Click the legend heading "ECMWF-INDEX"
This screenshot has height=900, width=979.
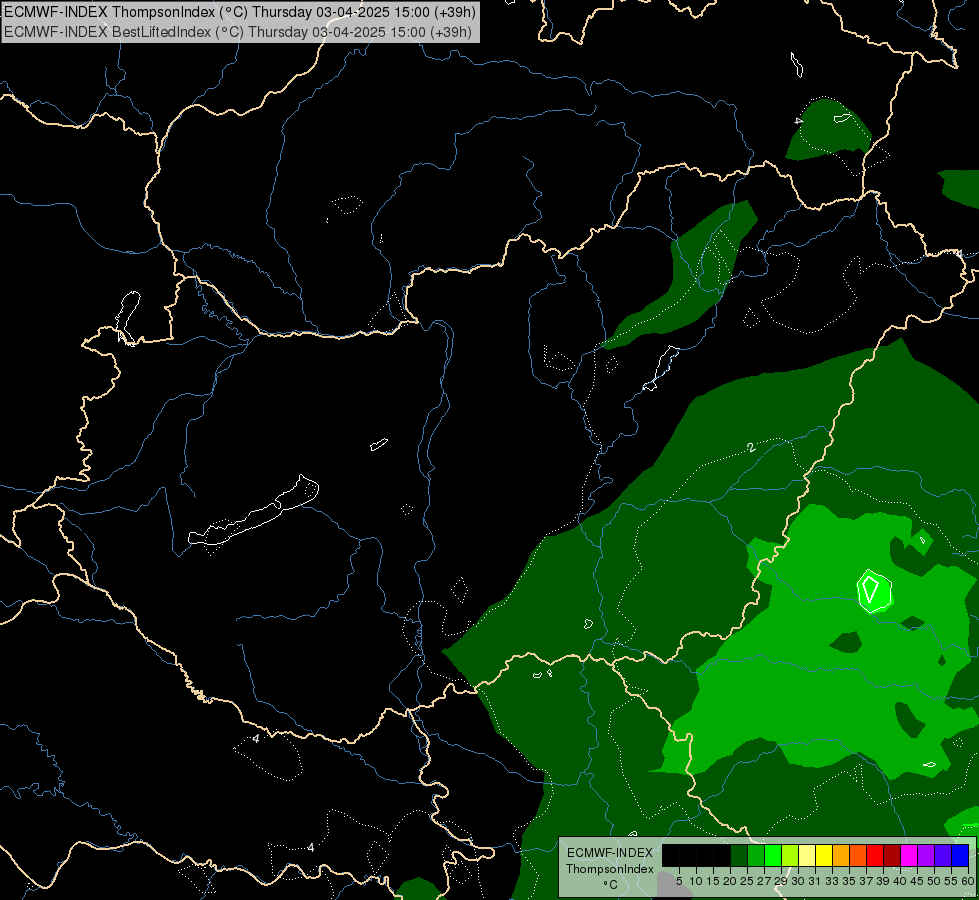[x=609, y=853]
